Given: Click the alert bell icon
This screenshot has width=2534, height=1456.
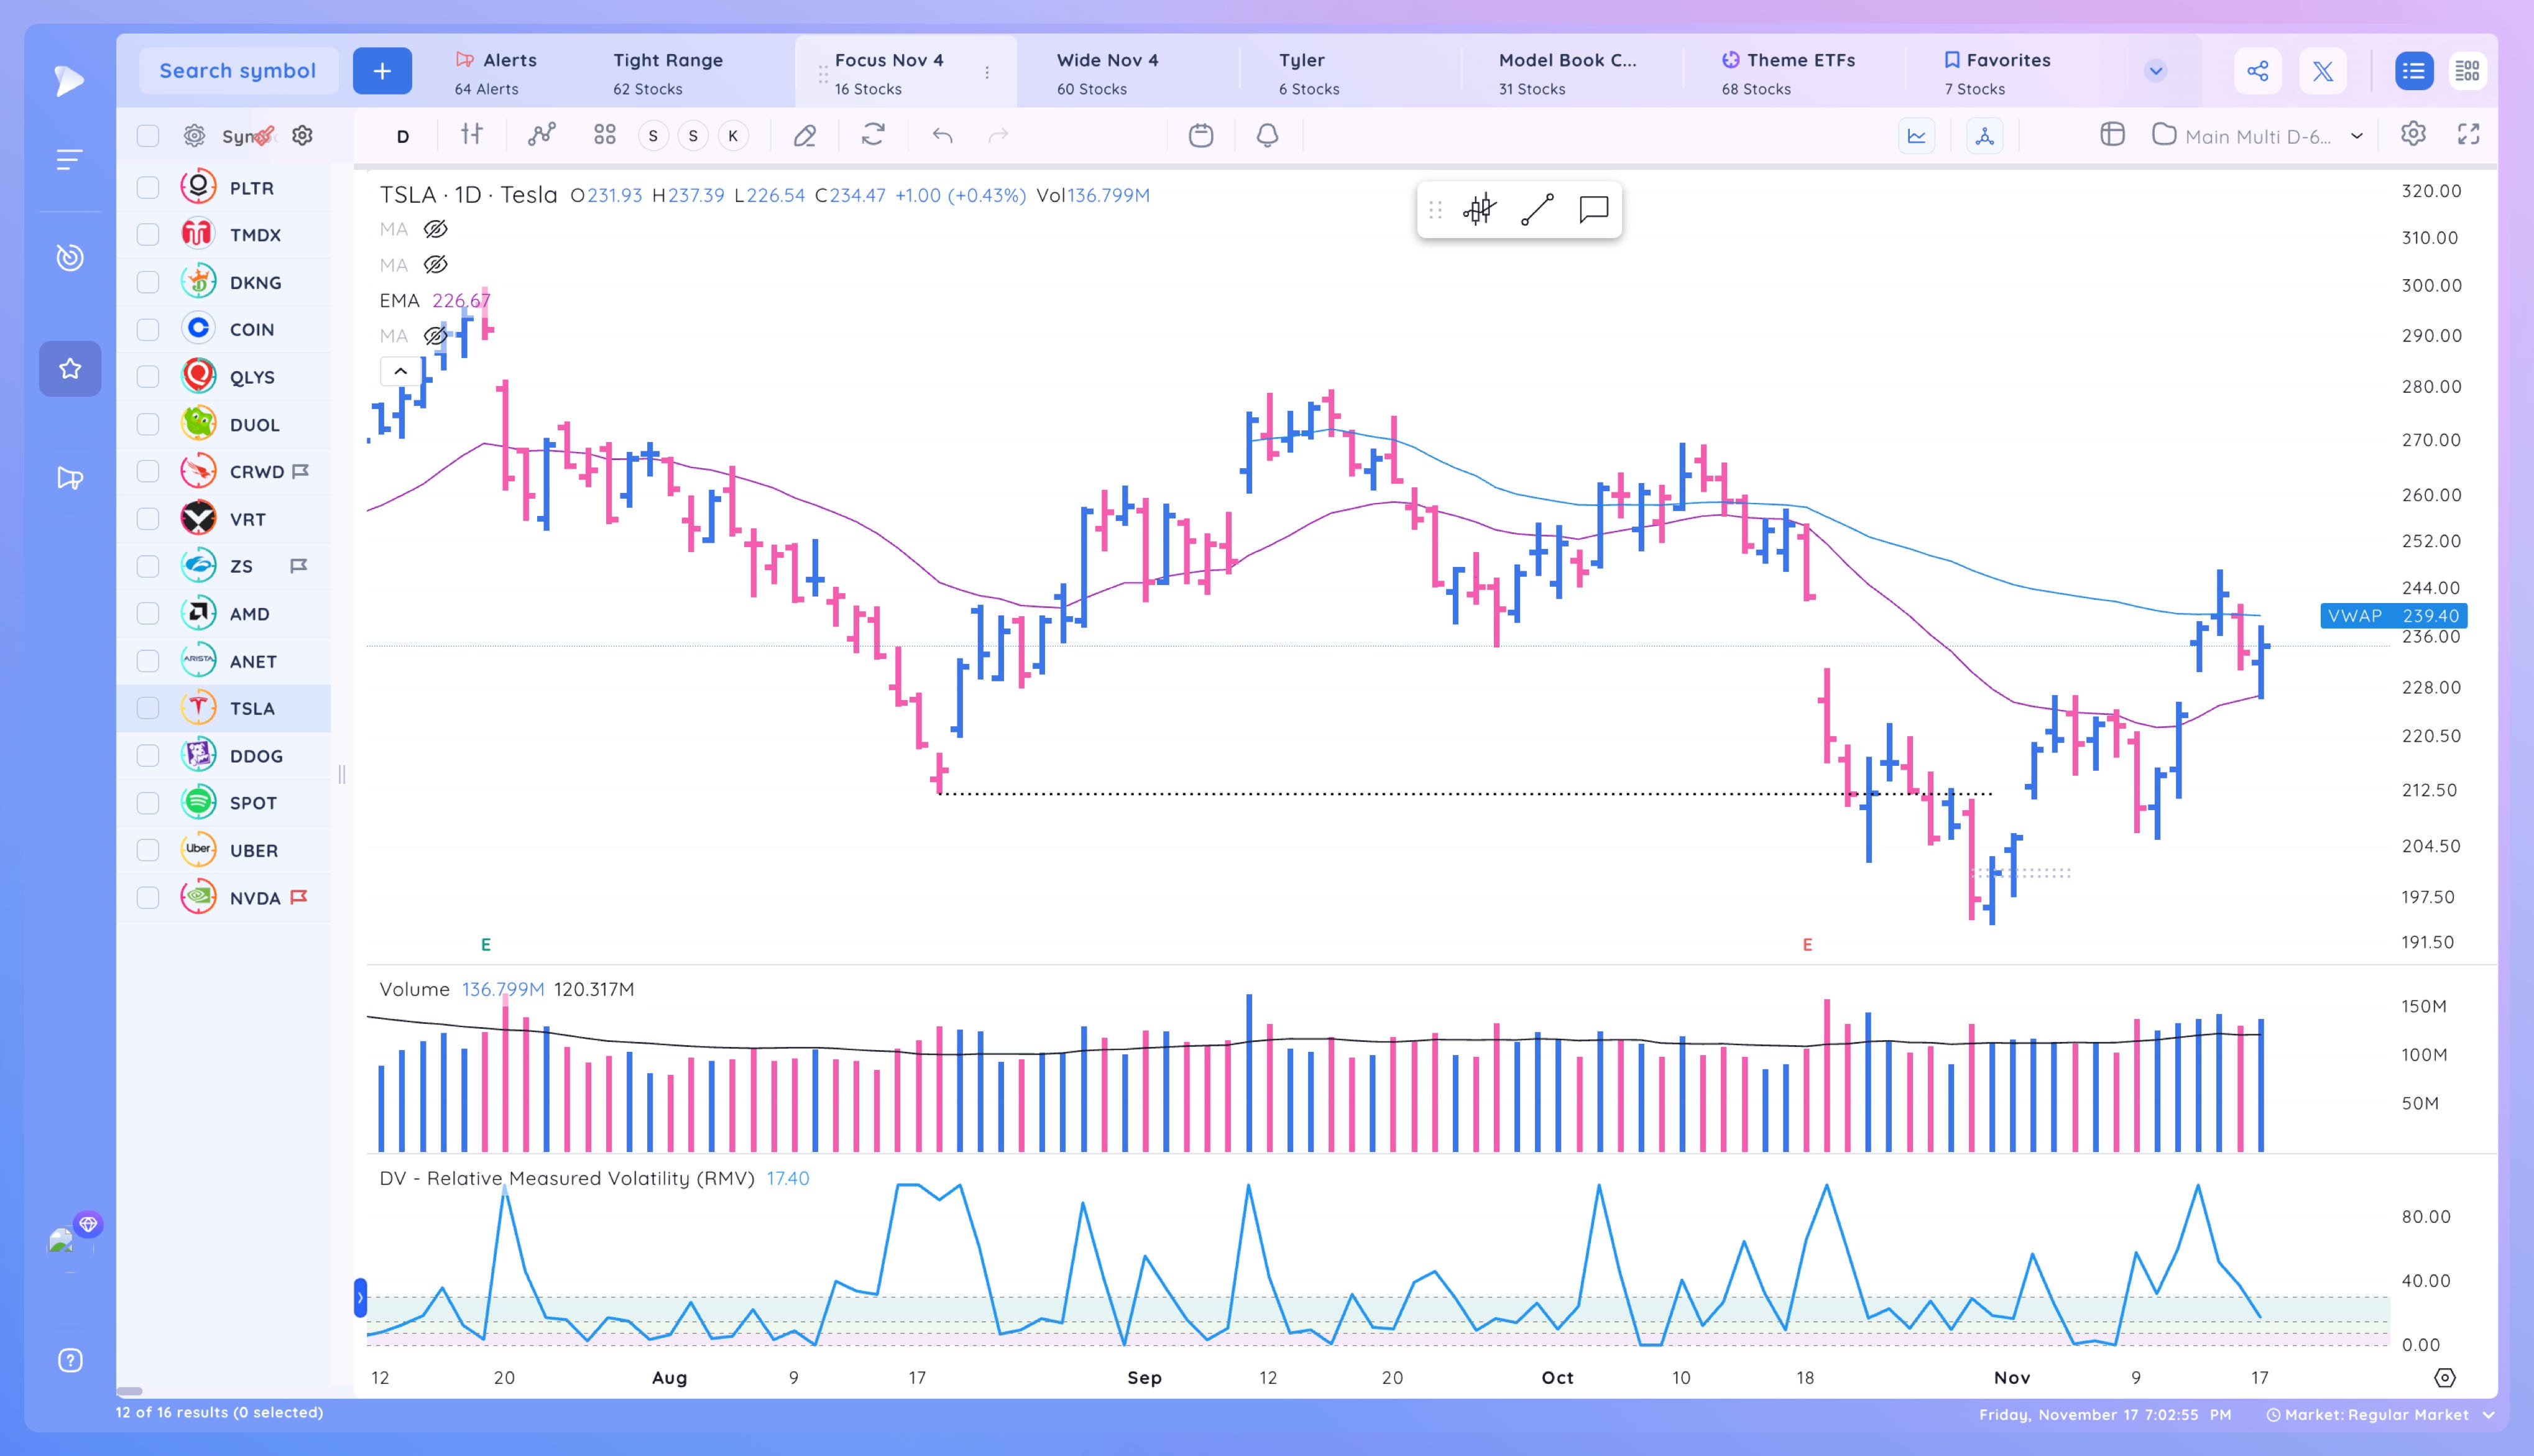Looking at the screenshot, I should (x=1267, y=135).
